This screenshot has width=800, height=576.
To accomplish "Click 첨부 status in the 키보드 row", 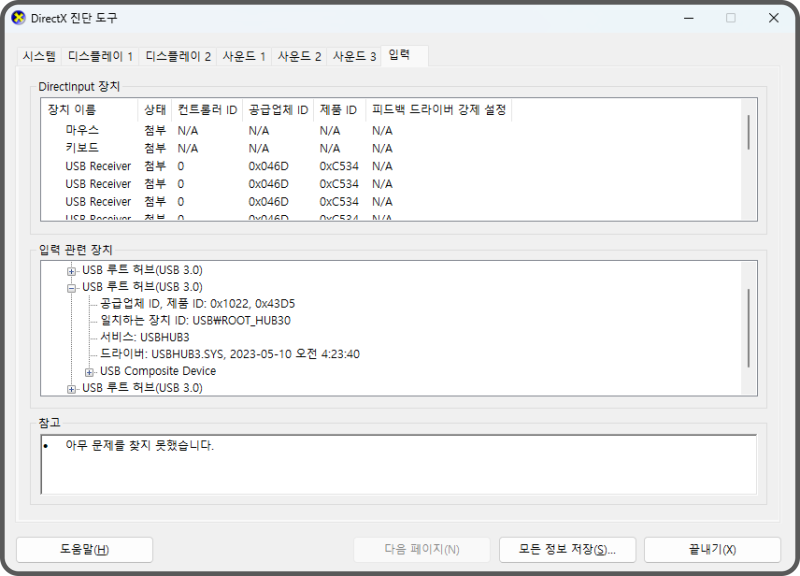I will click(x=155, y=148).
